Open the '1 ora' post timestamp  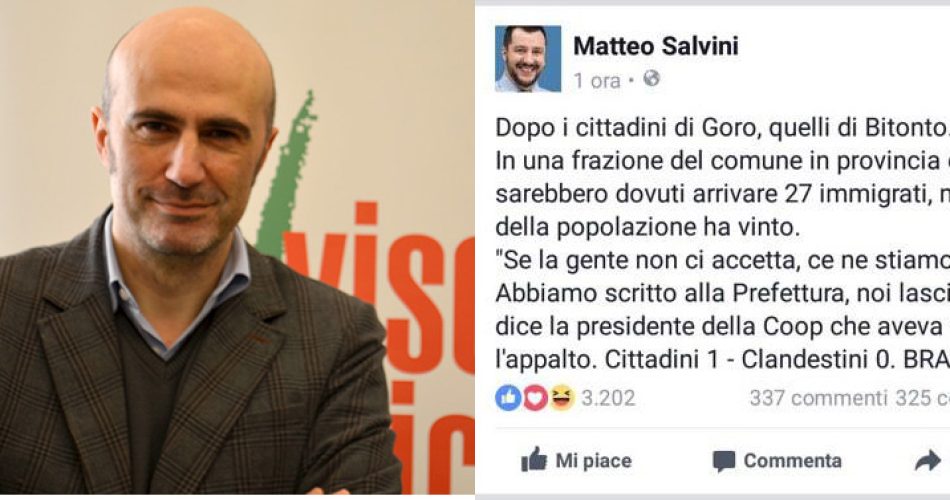tap(597, 81)
